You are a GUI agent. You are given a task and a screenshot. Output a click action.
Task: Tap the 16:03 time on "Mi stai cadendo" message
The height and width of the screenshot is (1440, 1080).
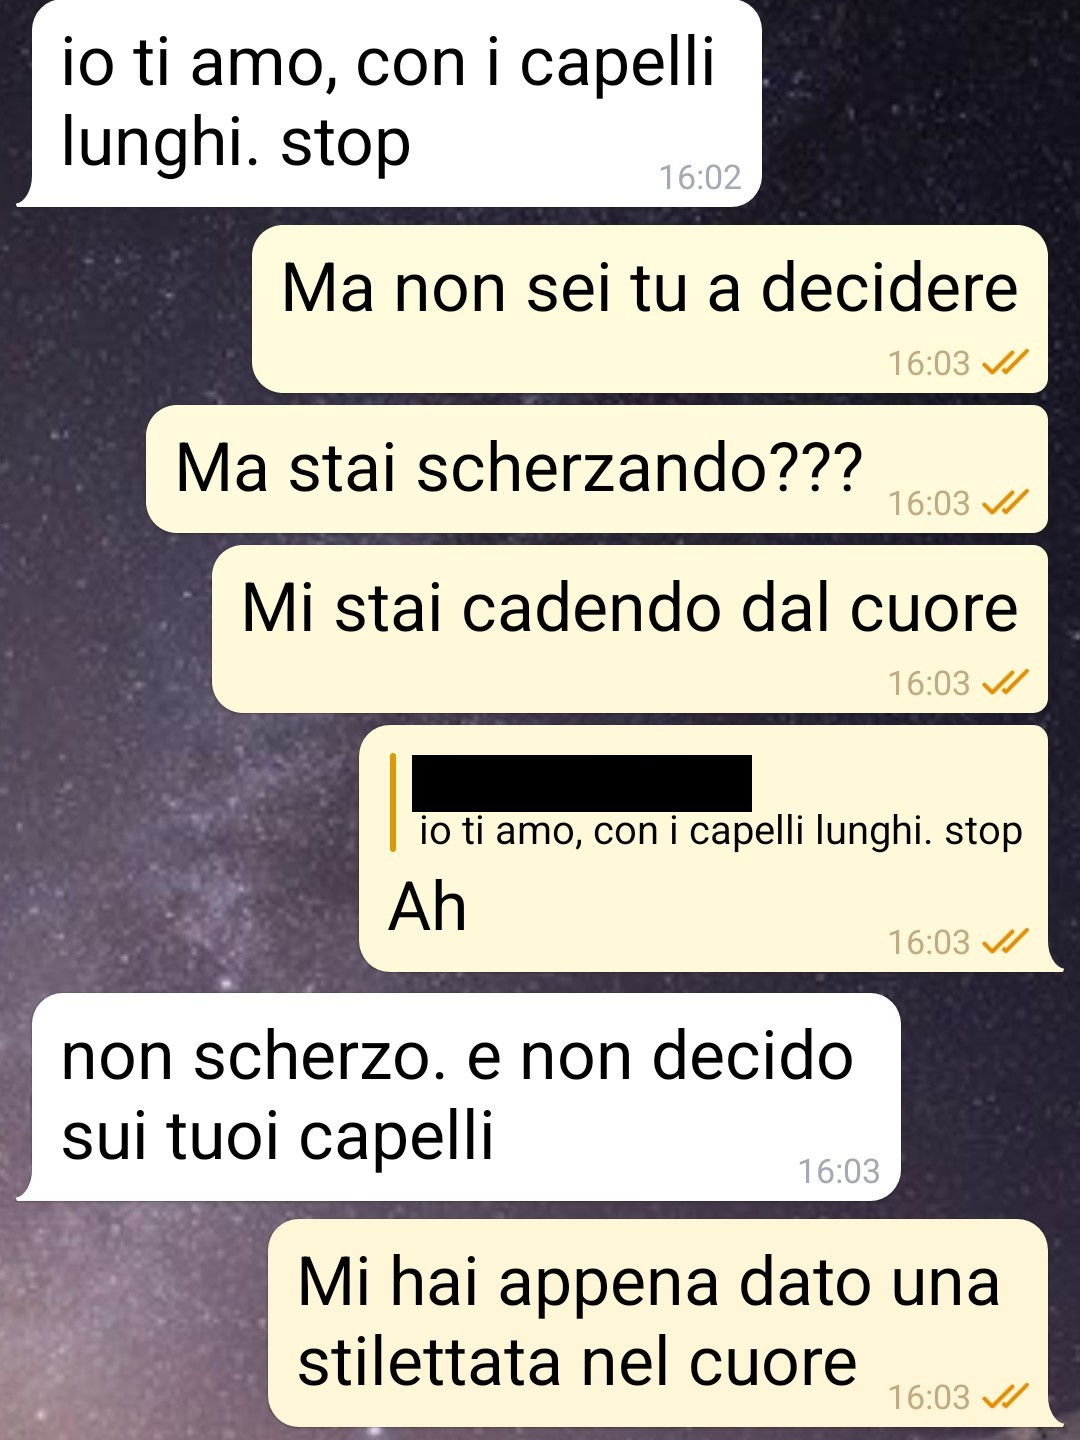[929, 683]
